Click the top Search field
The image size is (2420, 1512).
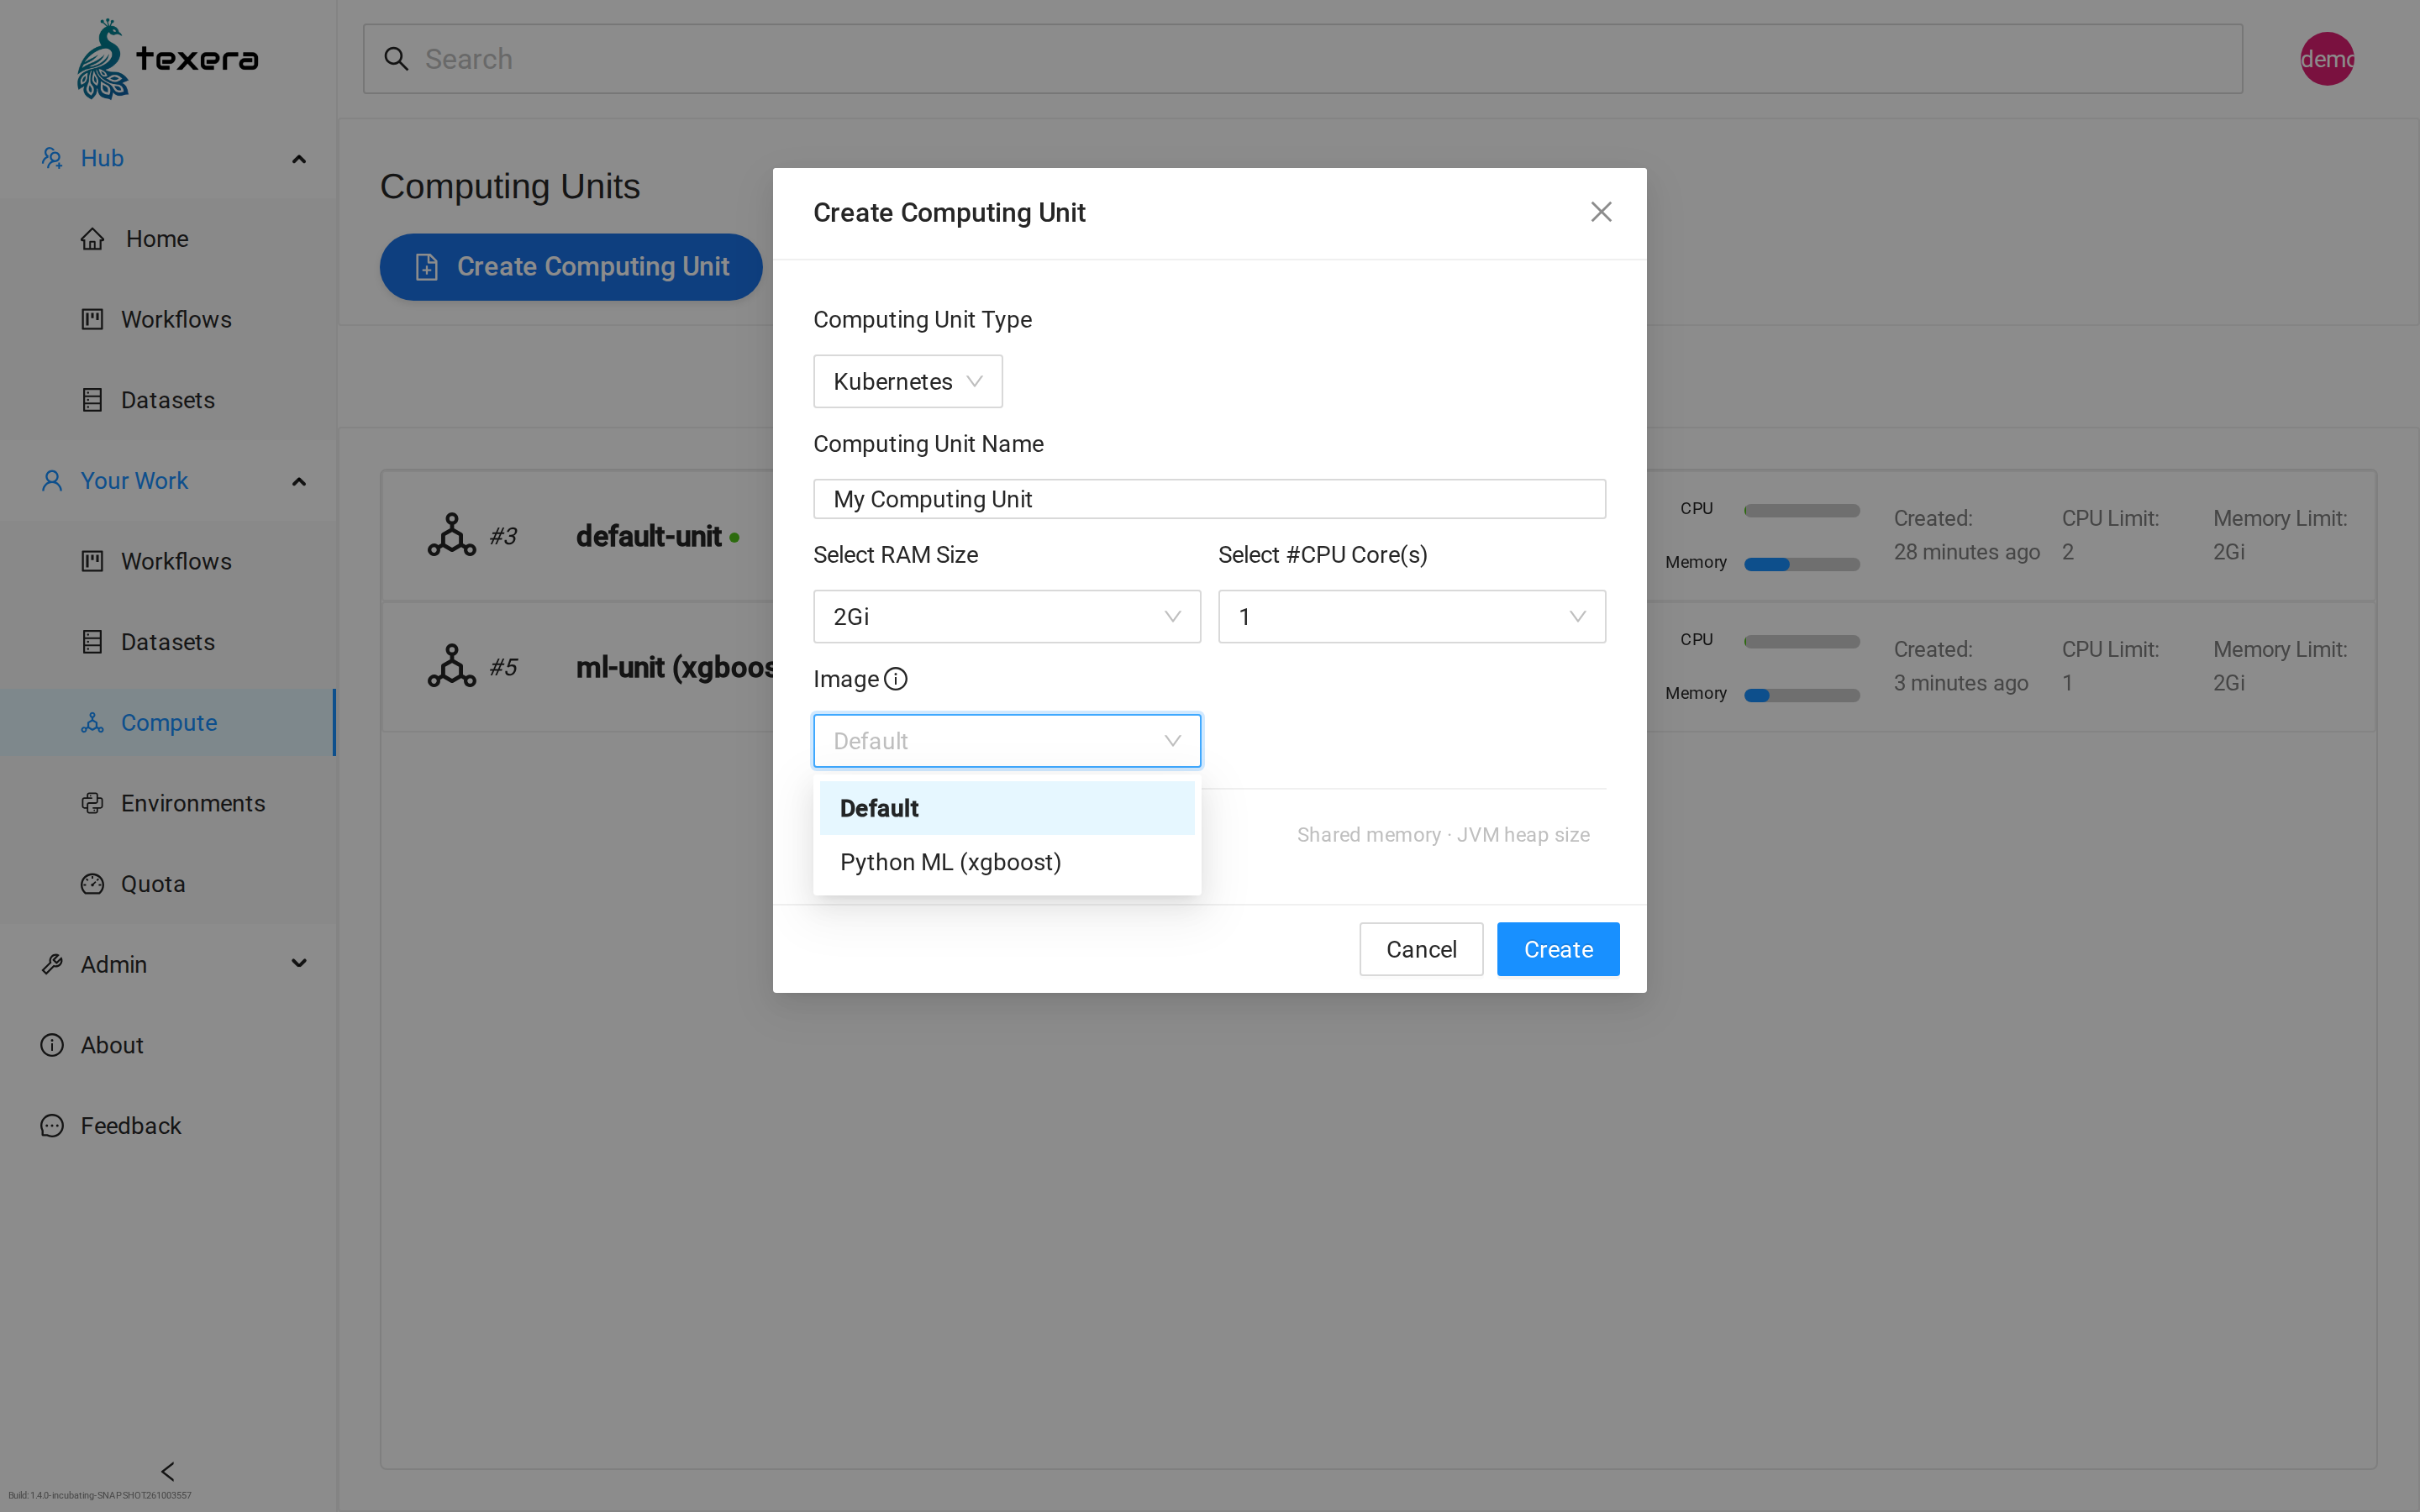coord(1302,59)
